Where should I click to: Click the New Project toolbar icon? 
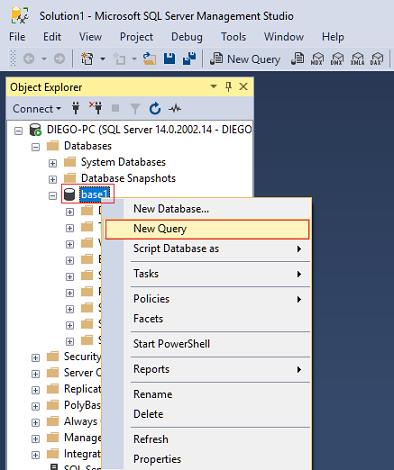coord(87,59)
